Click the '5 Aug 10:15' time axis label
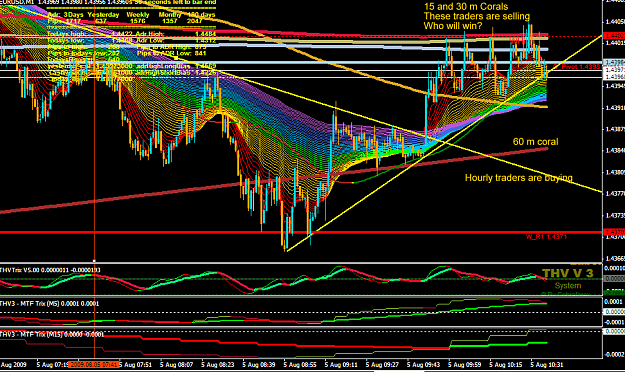This screenshot has width=625, height=372. pos(505,364)
